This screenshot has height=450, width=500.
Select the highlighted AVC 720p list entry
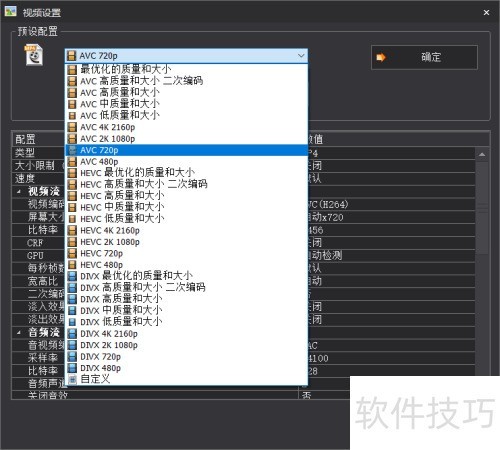[186, 150]
